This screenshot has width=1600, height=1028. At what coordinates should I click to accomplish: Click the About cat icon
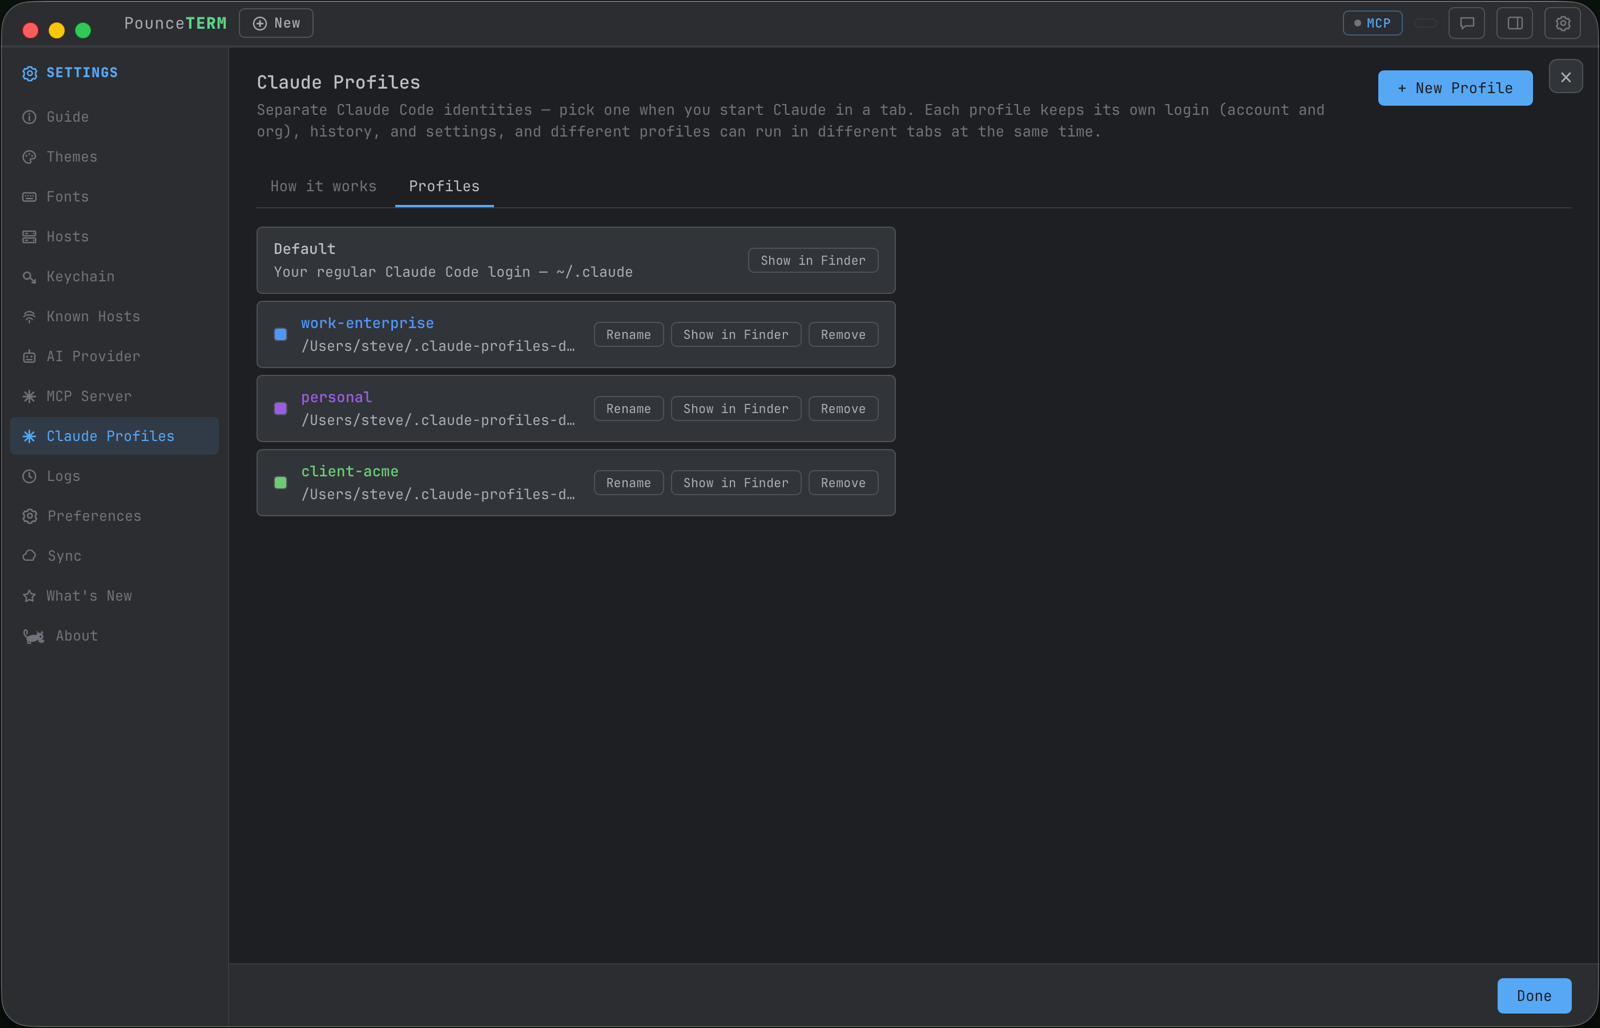34,636
